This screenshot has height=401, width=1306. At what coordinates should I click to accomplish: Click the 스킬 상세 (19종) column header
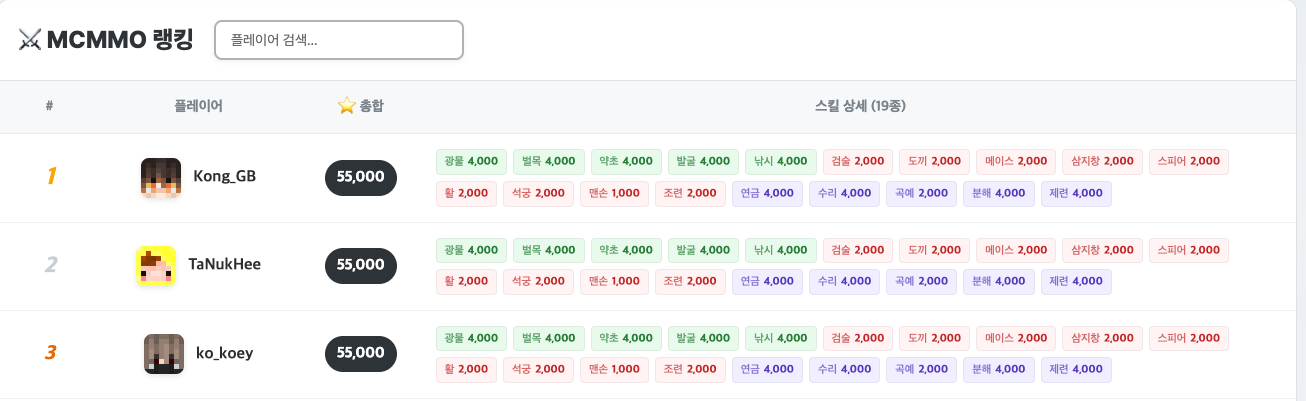[x=860, y=106]
